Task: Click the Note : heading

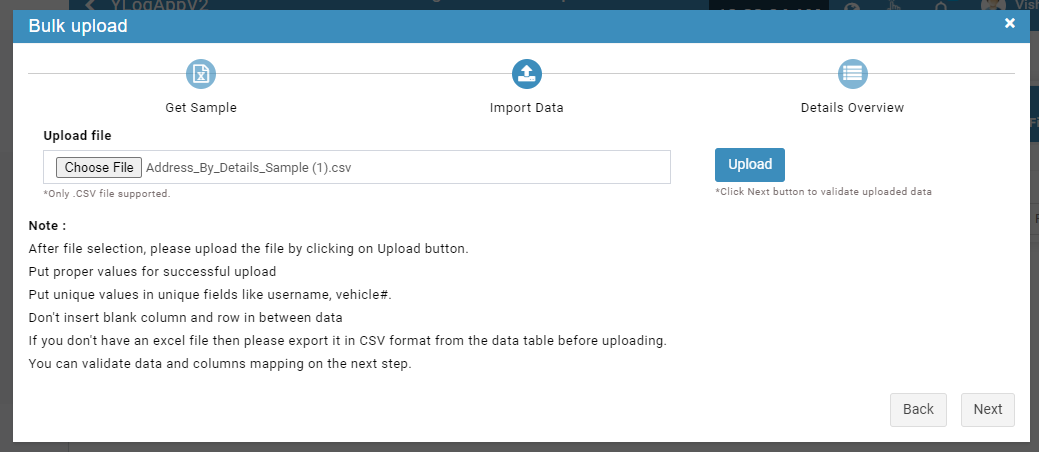Action: 47,226
